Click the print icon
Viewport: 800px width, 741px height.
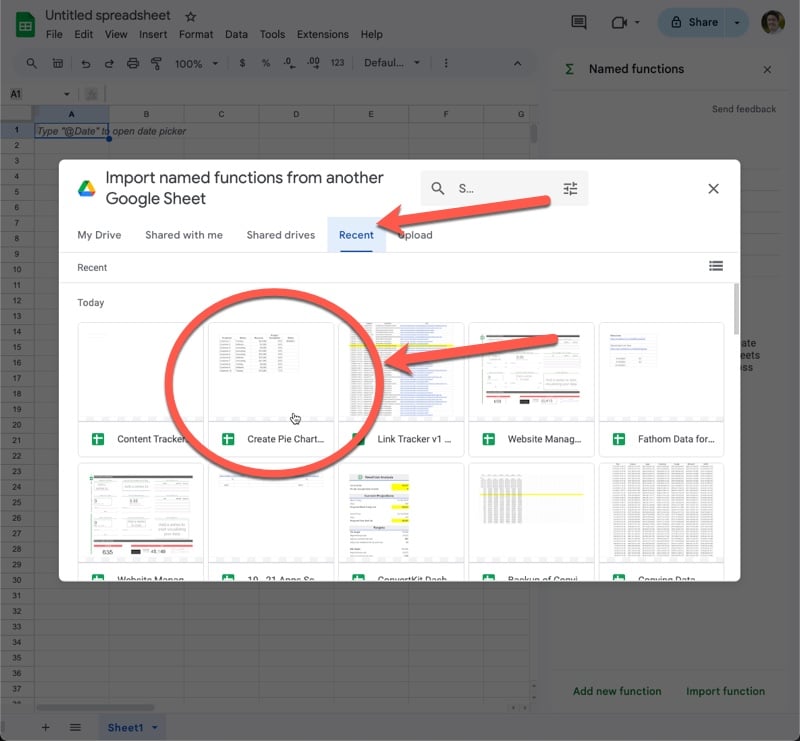coord(133,63)
